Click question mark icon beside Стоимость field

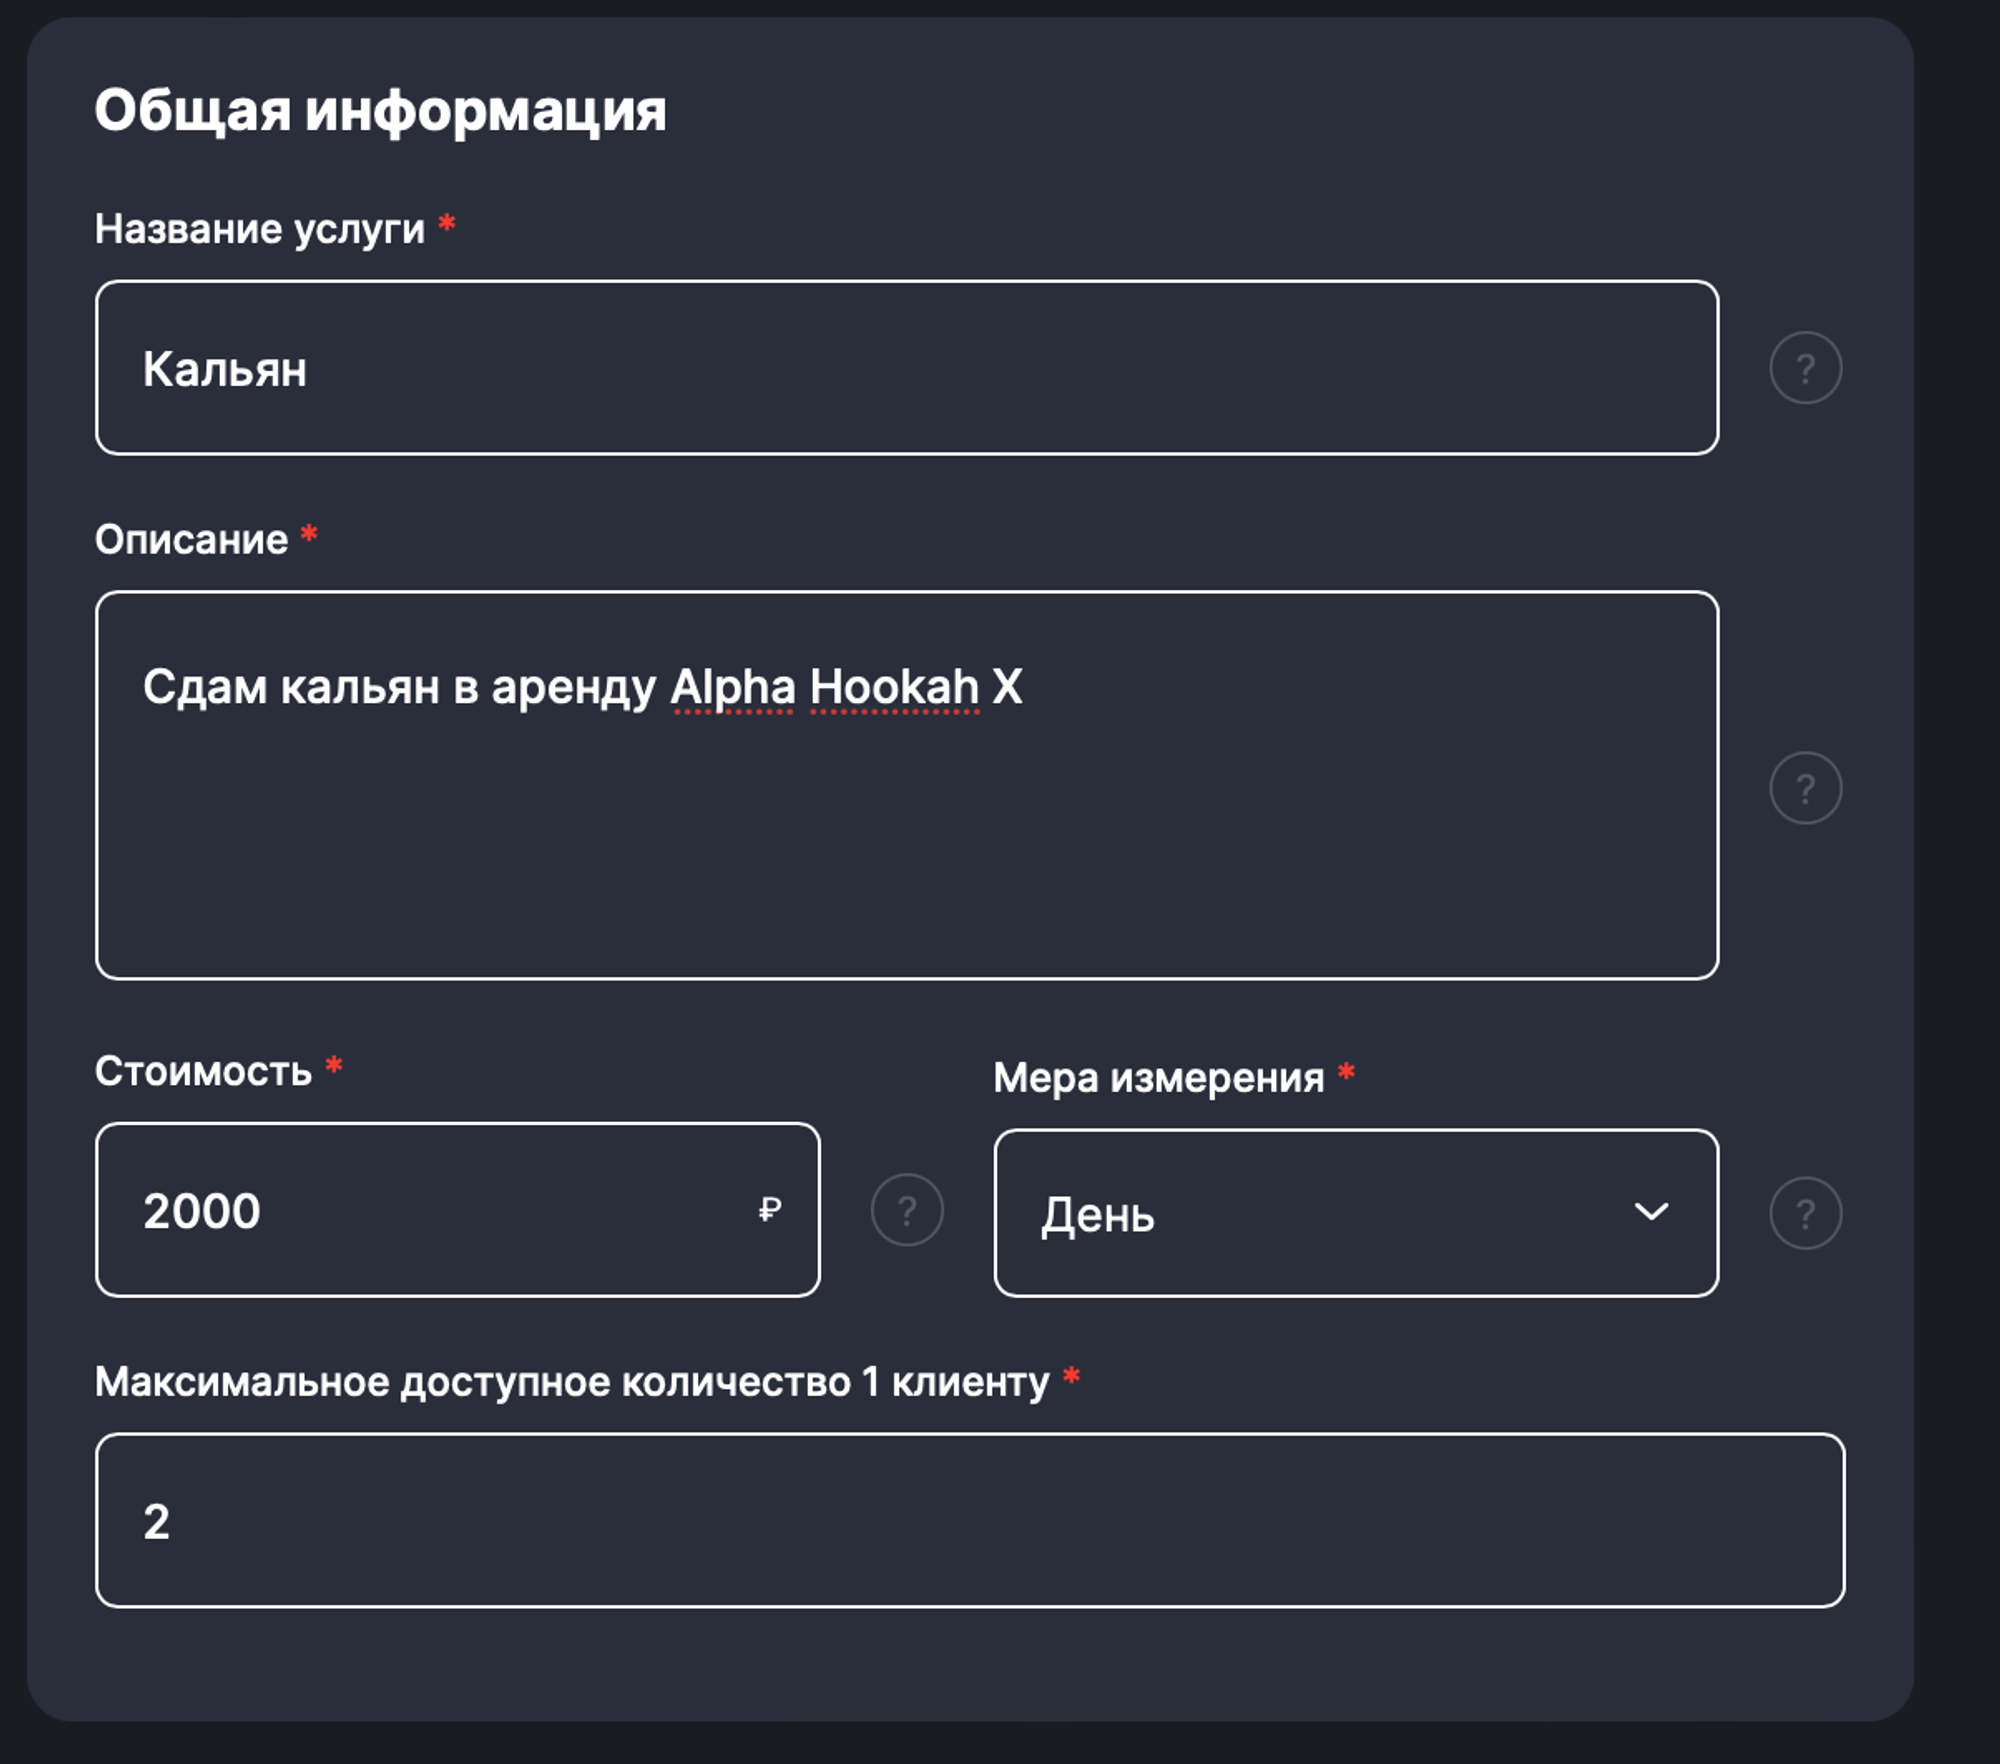coord(907,1210)
